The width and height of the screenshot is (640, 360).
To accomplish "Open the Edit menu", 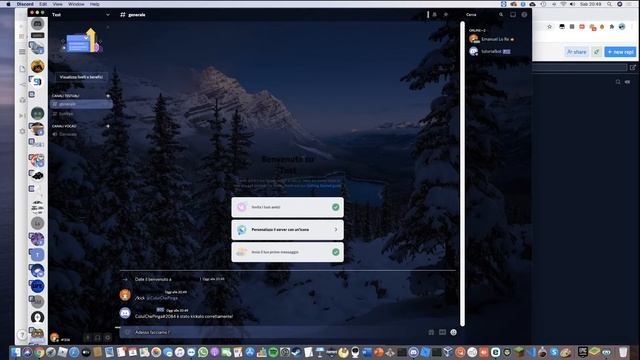I will pyautogui.click(x=43, y=4).
